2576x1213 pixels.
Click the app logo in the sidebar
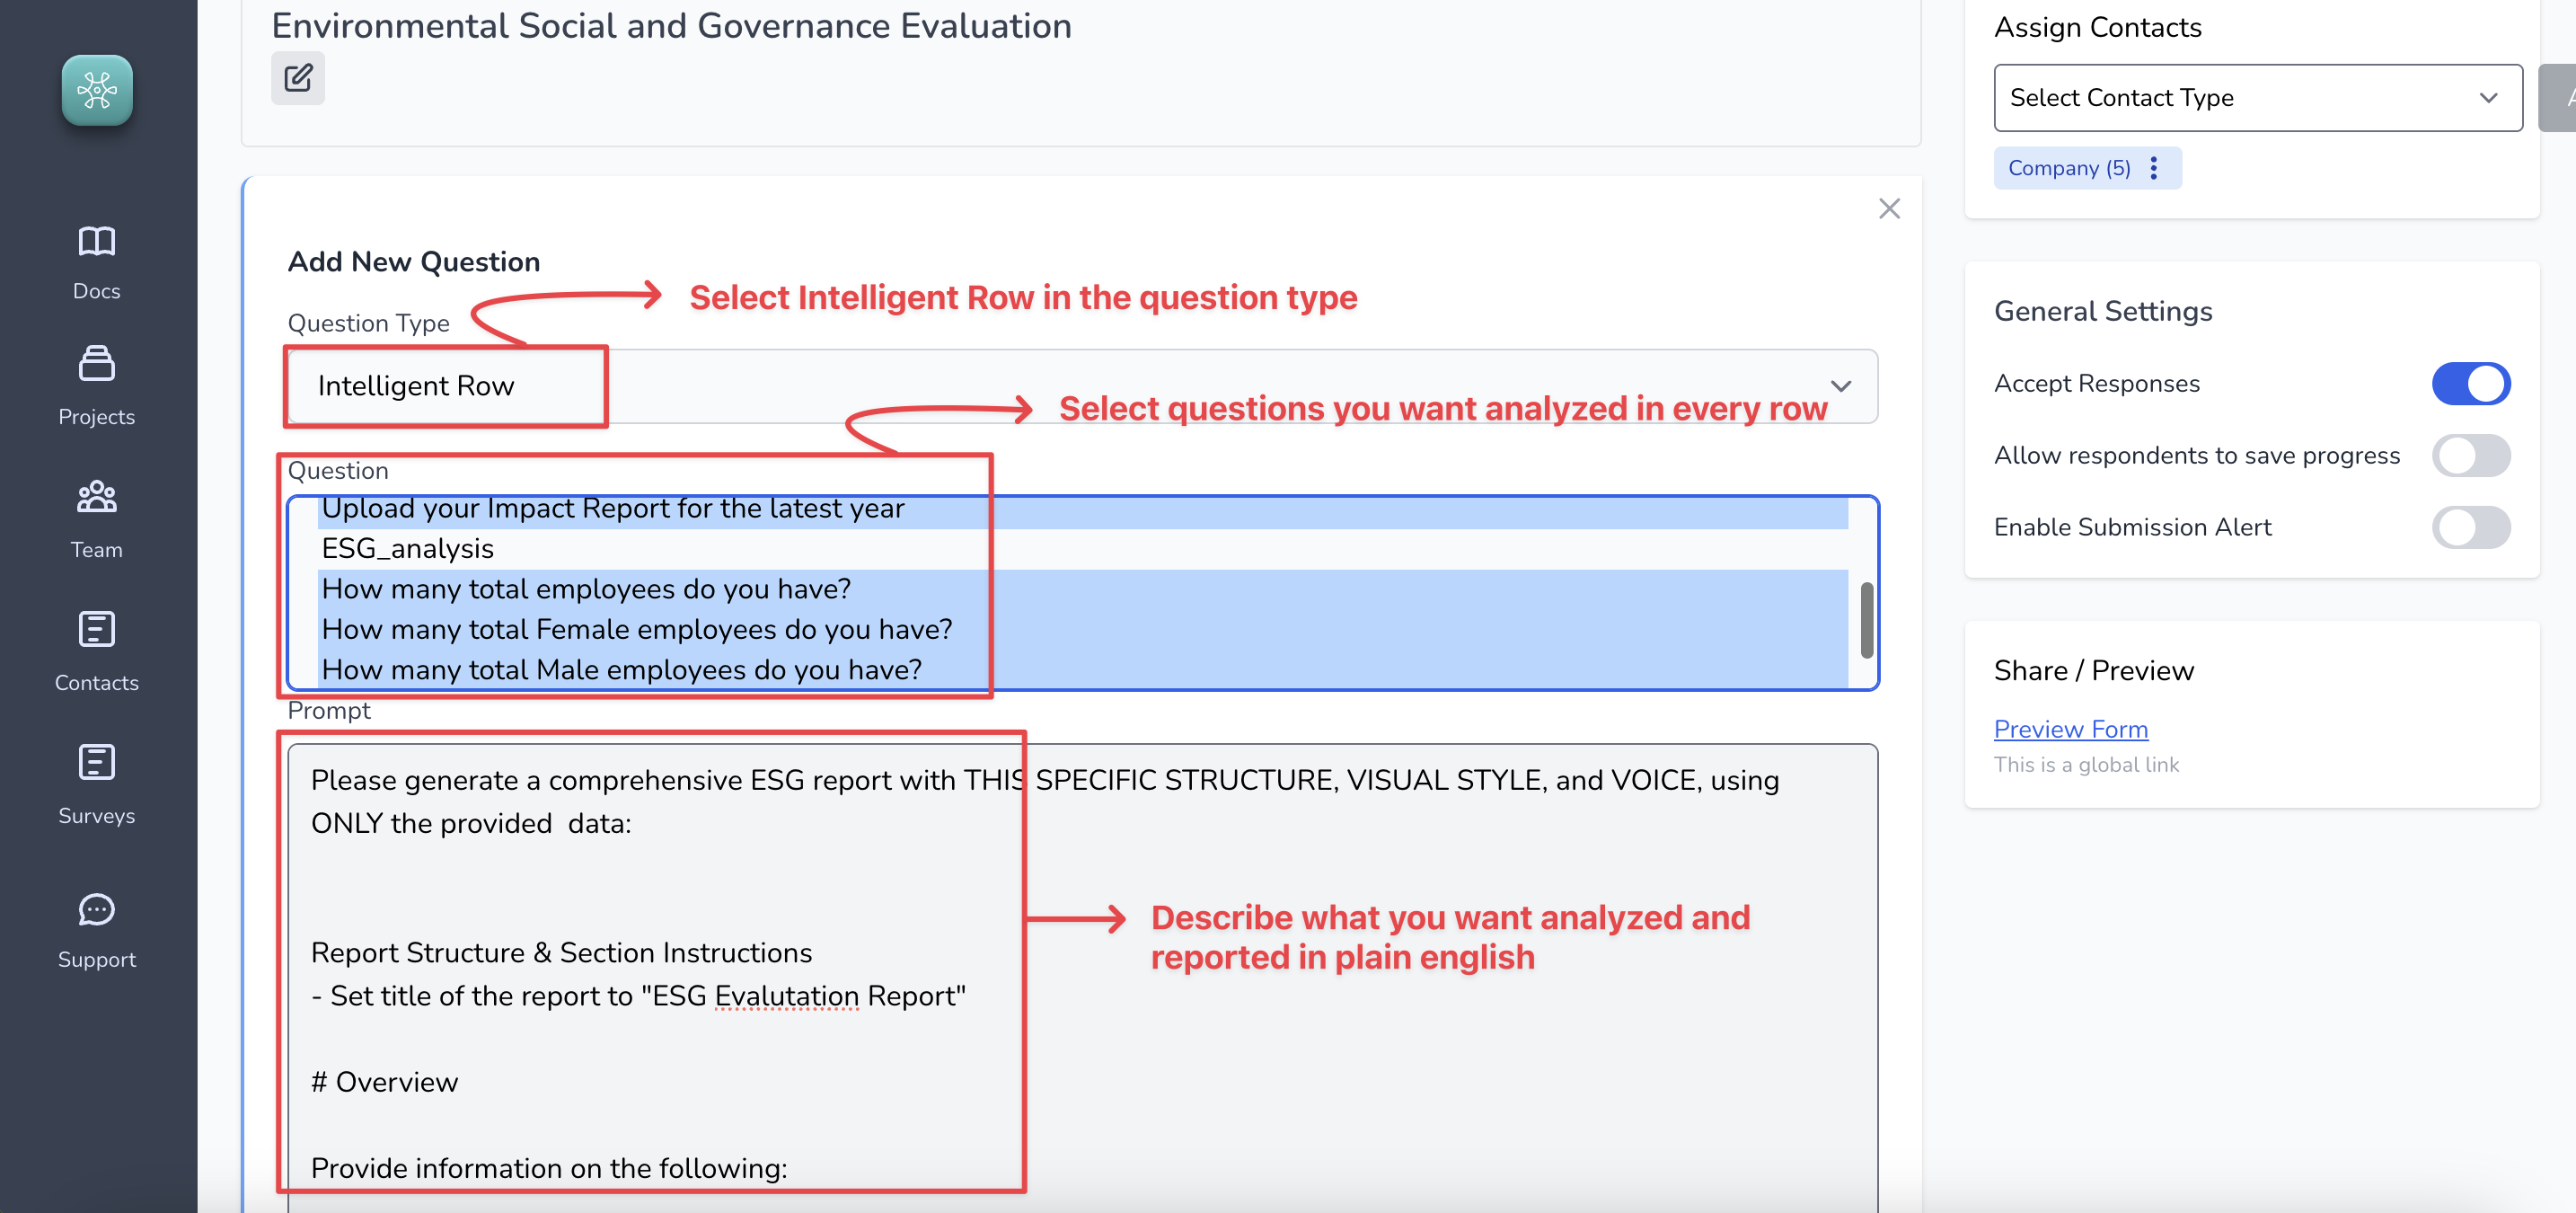97,89
